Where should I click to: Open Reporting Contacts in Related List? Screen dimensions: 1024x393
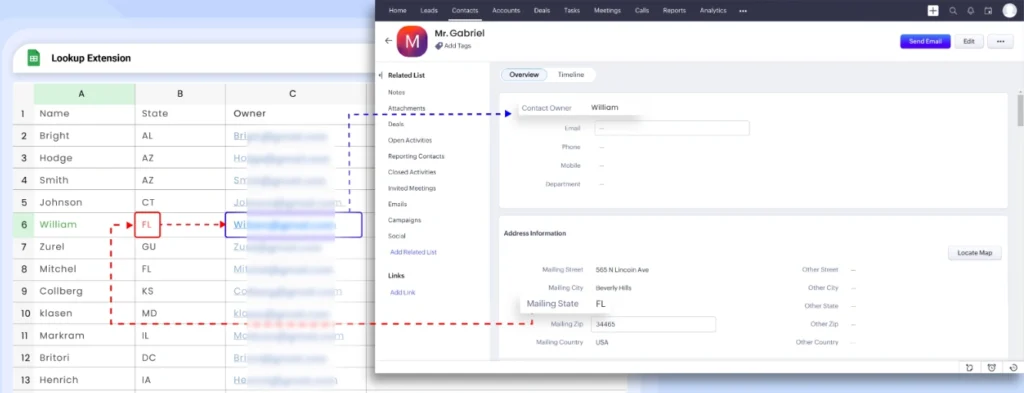pyautogui.click(x=417, y=157)
